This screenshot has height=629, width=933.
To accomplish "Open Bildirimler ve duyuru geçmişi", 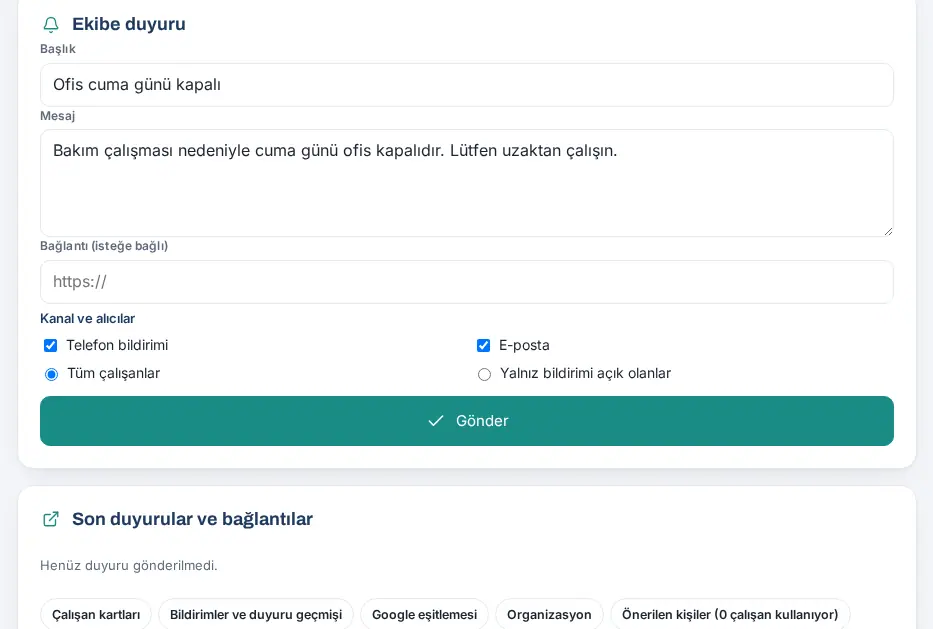I will [256, 614].
